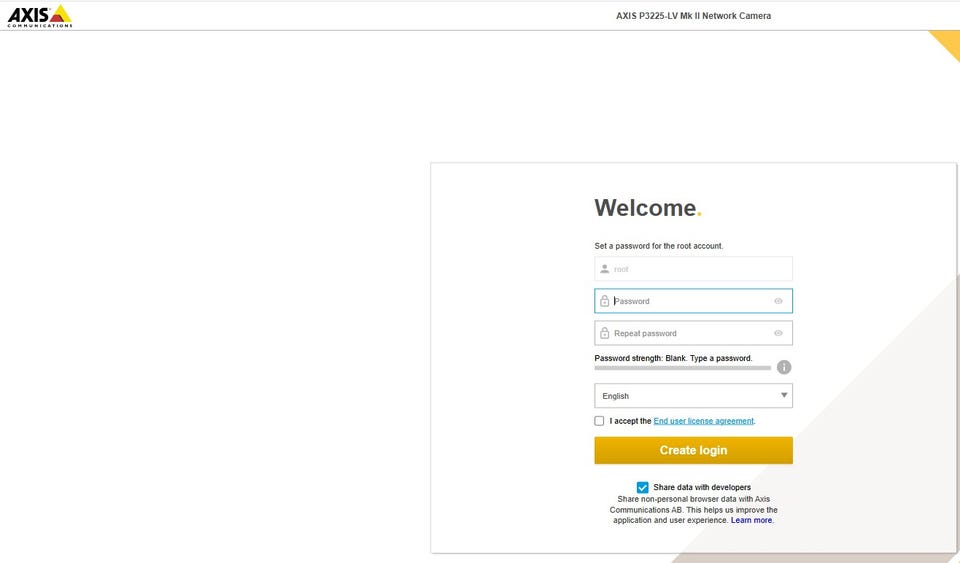Focus the Password input field
The height and width of the screenshot is (563, 960).
[x=693, y=301]
